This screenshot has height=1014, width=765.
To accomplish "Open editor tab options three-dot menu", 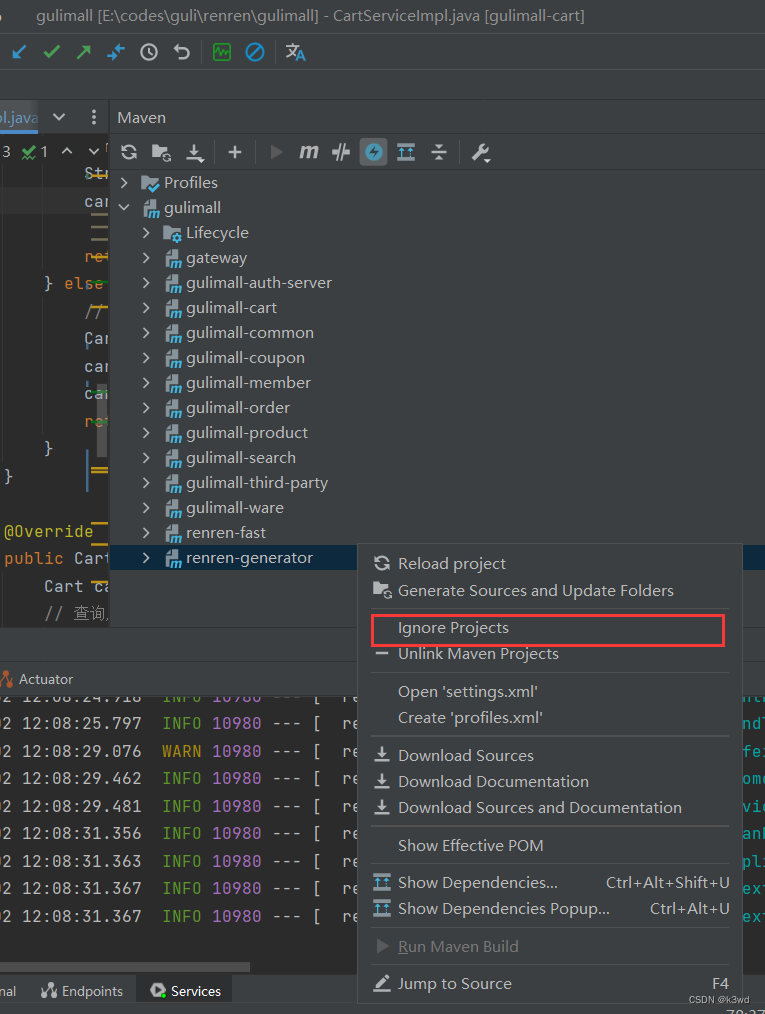I will tap(94, 117).
